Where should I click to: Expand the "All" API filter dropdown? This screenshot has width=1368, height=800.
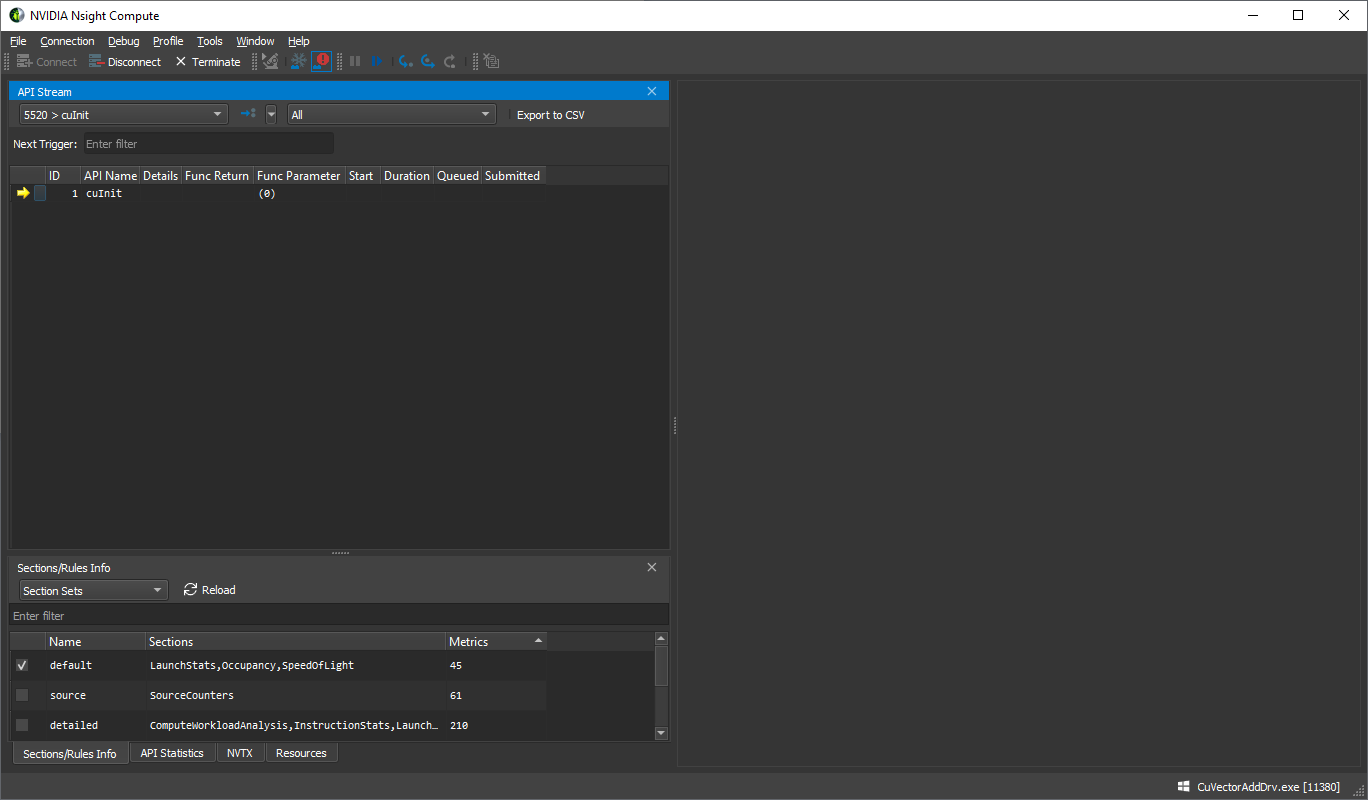(x=391, y=115)
